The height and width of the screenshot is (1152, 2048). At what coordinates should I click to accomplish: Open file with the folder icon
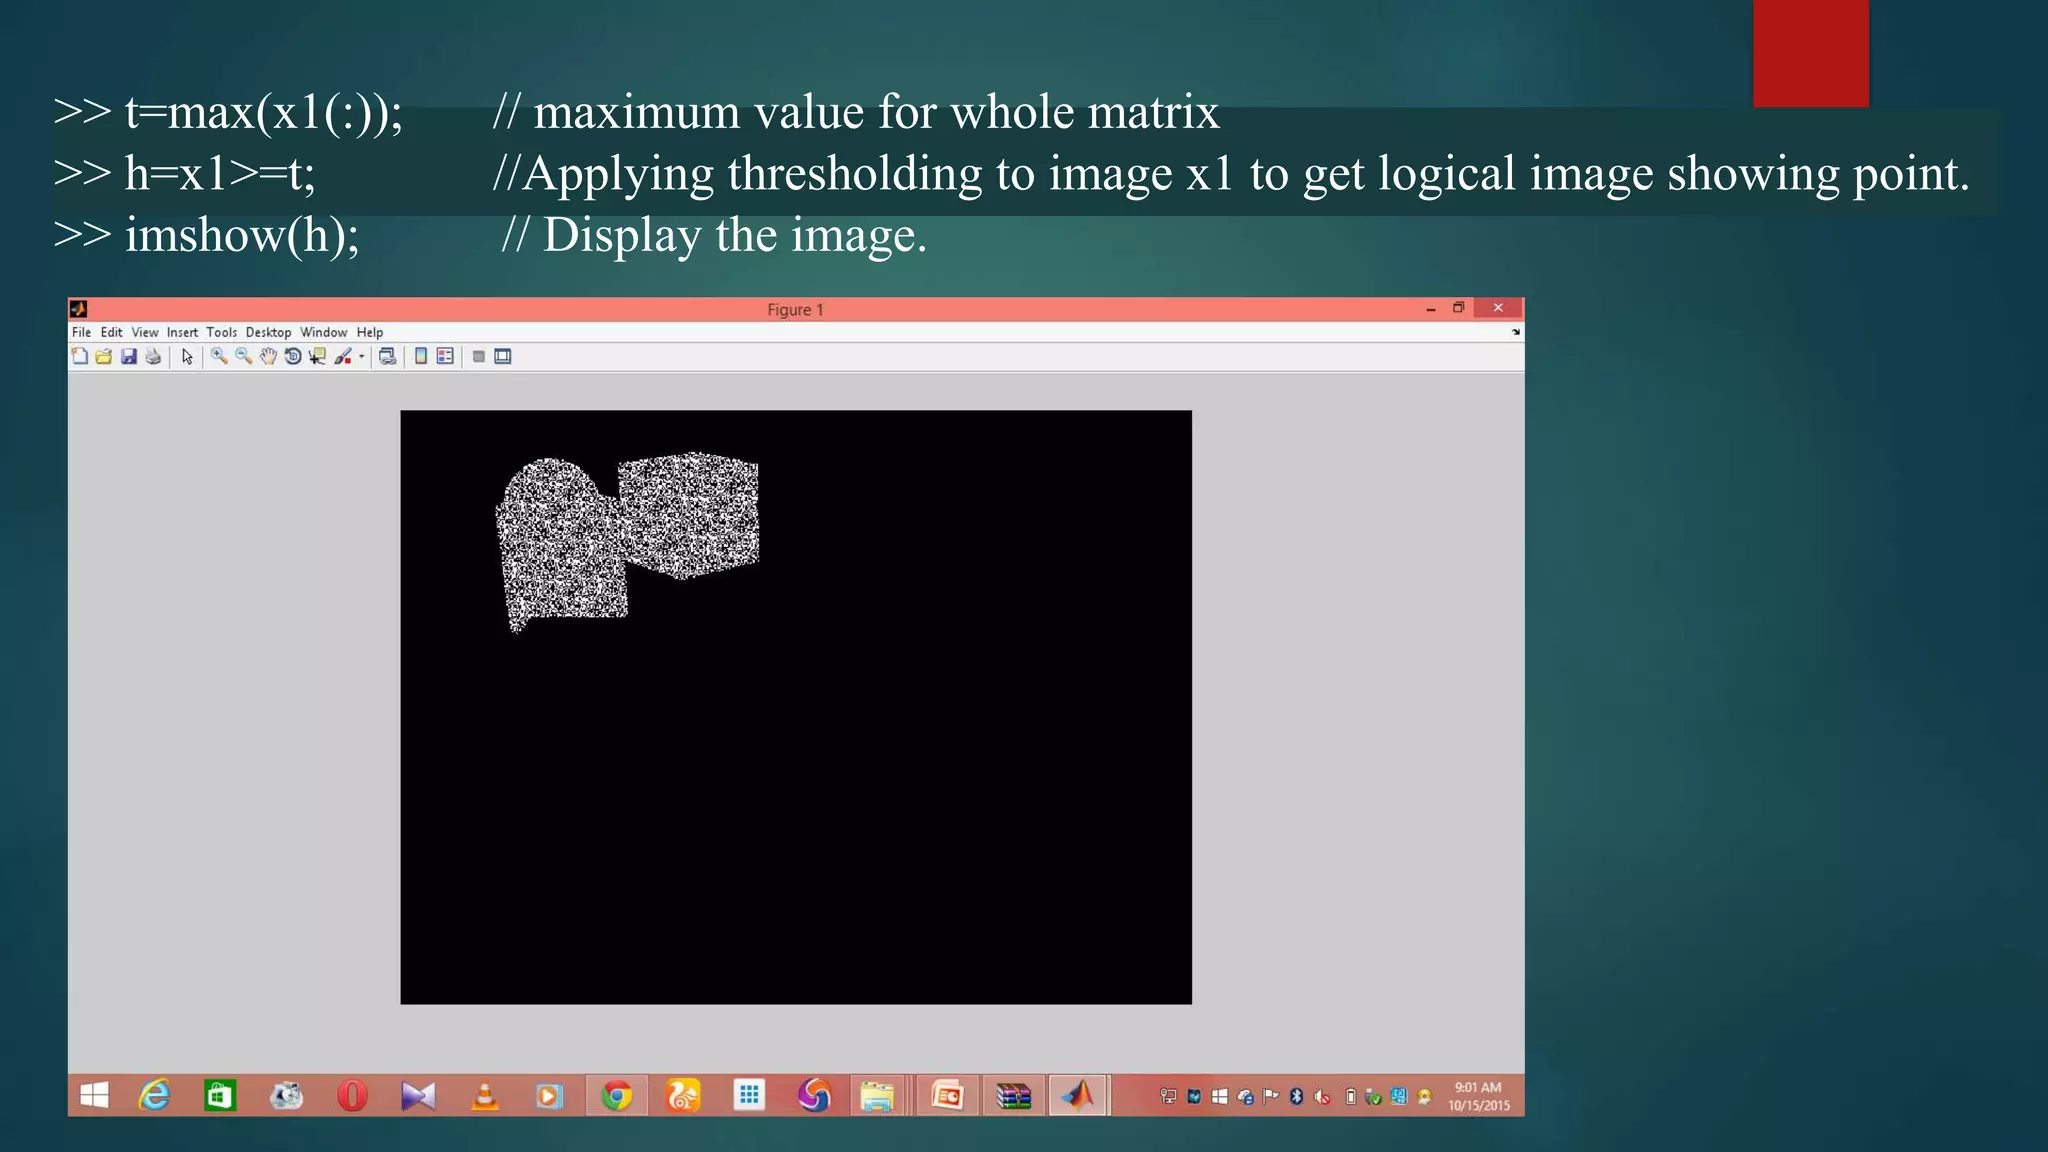tap(104, 356)
